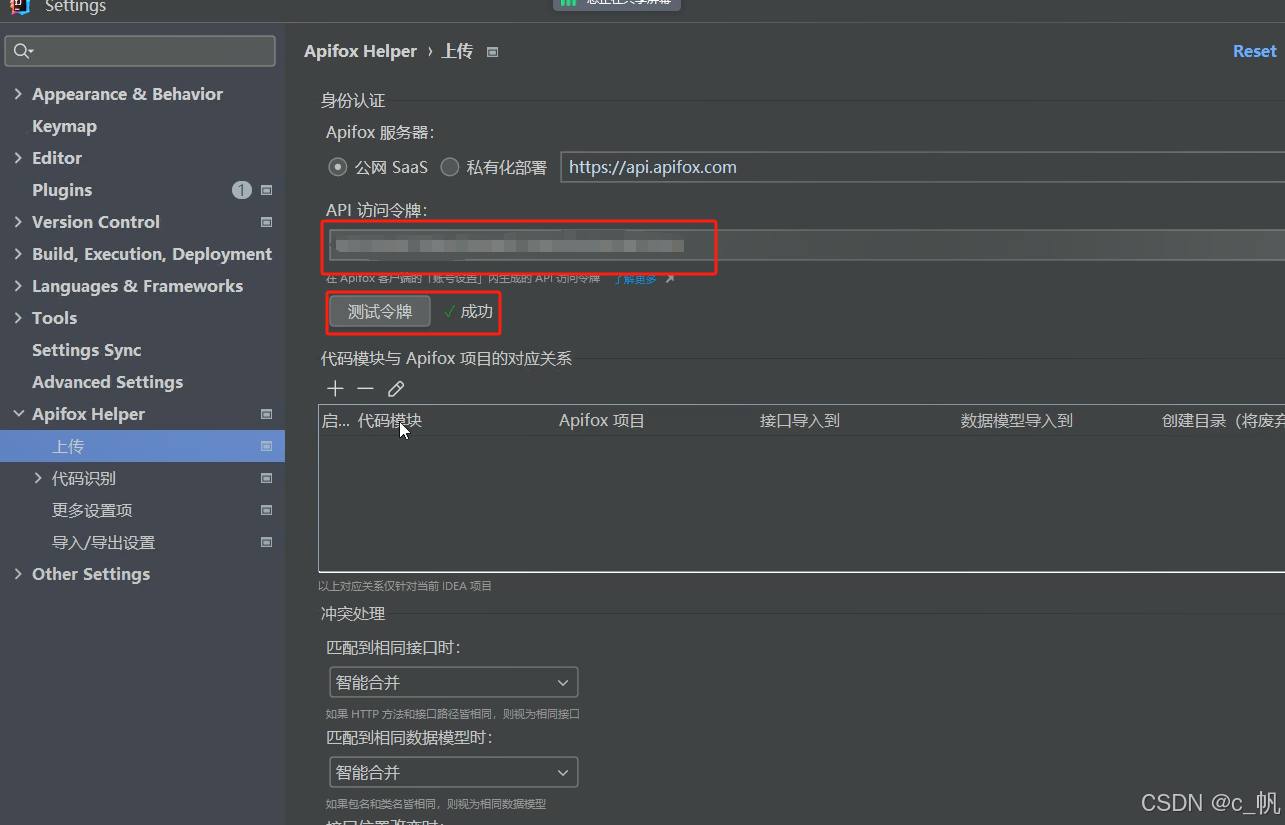Click project-level icon beside 导入/导出设置

[267, 542]
